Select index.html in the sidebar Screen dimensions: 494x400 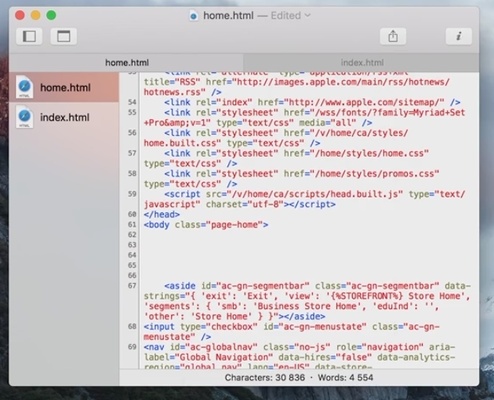pyautogui.click(x=64, y=117)
